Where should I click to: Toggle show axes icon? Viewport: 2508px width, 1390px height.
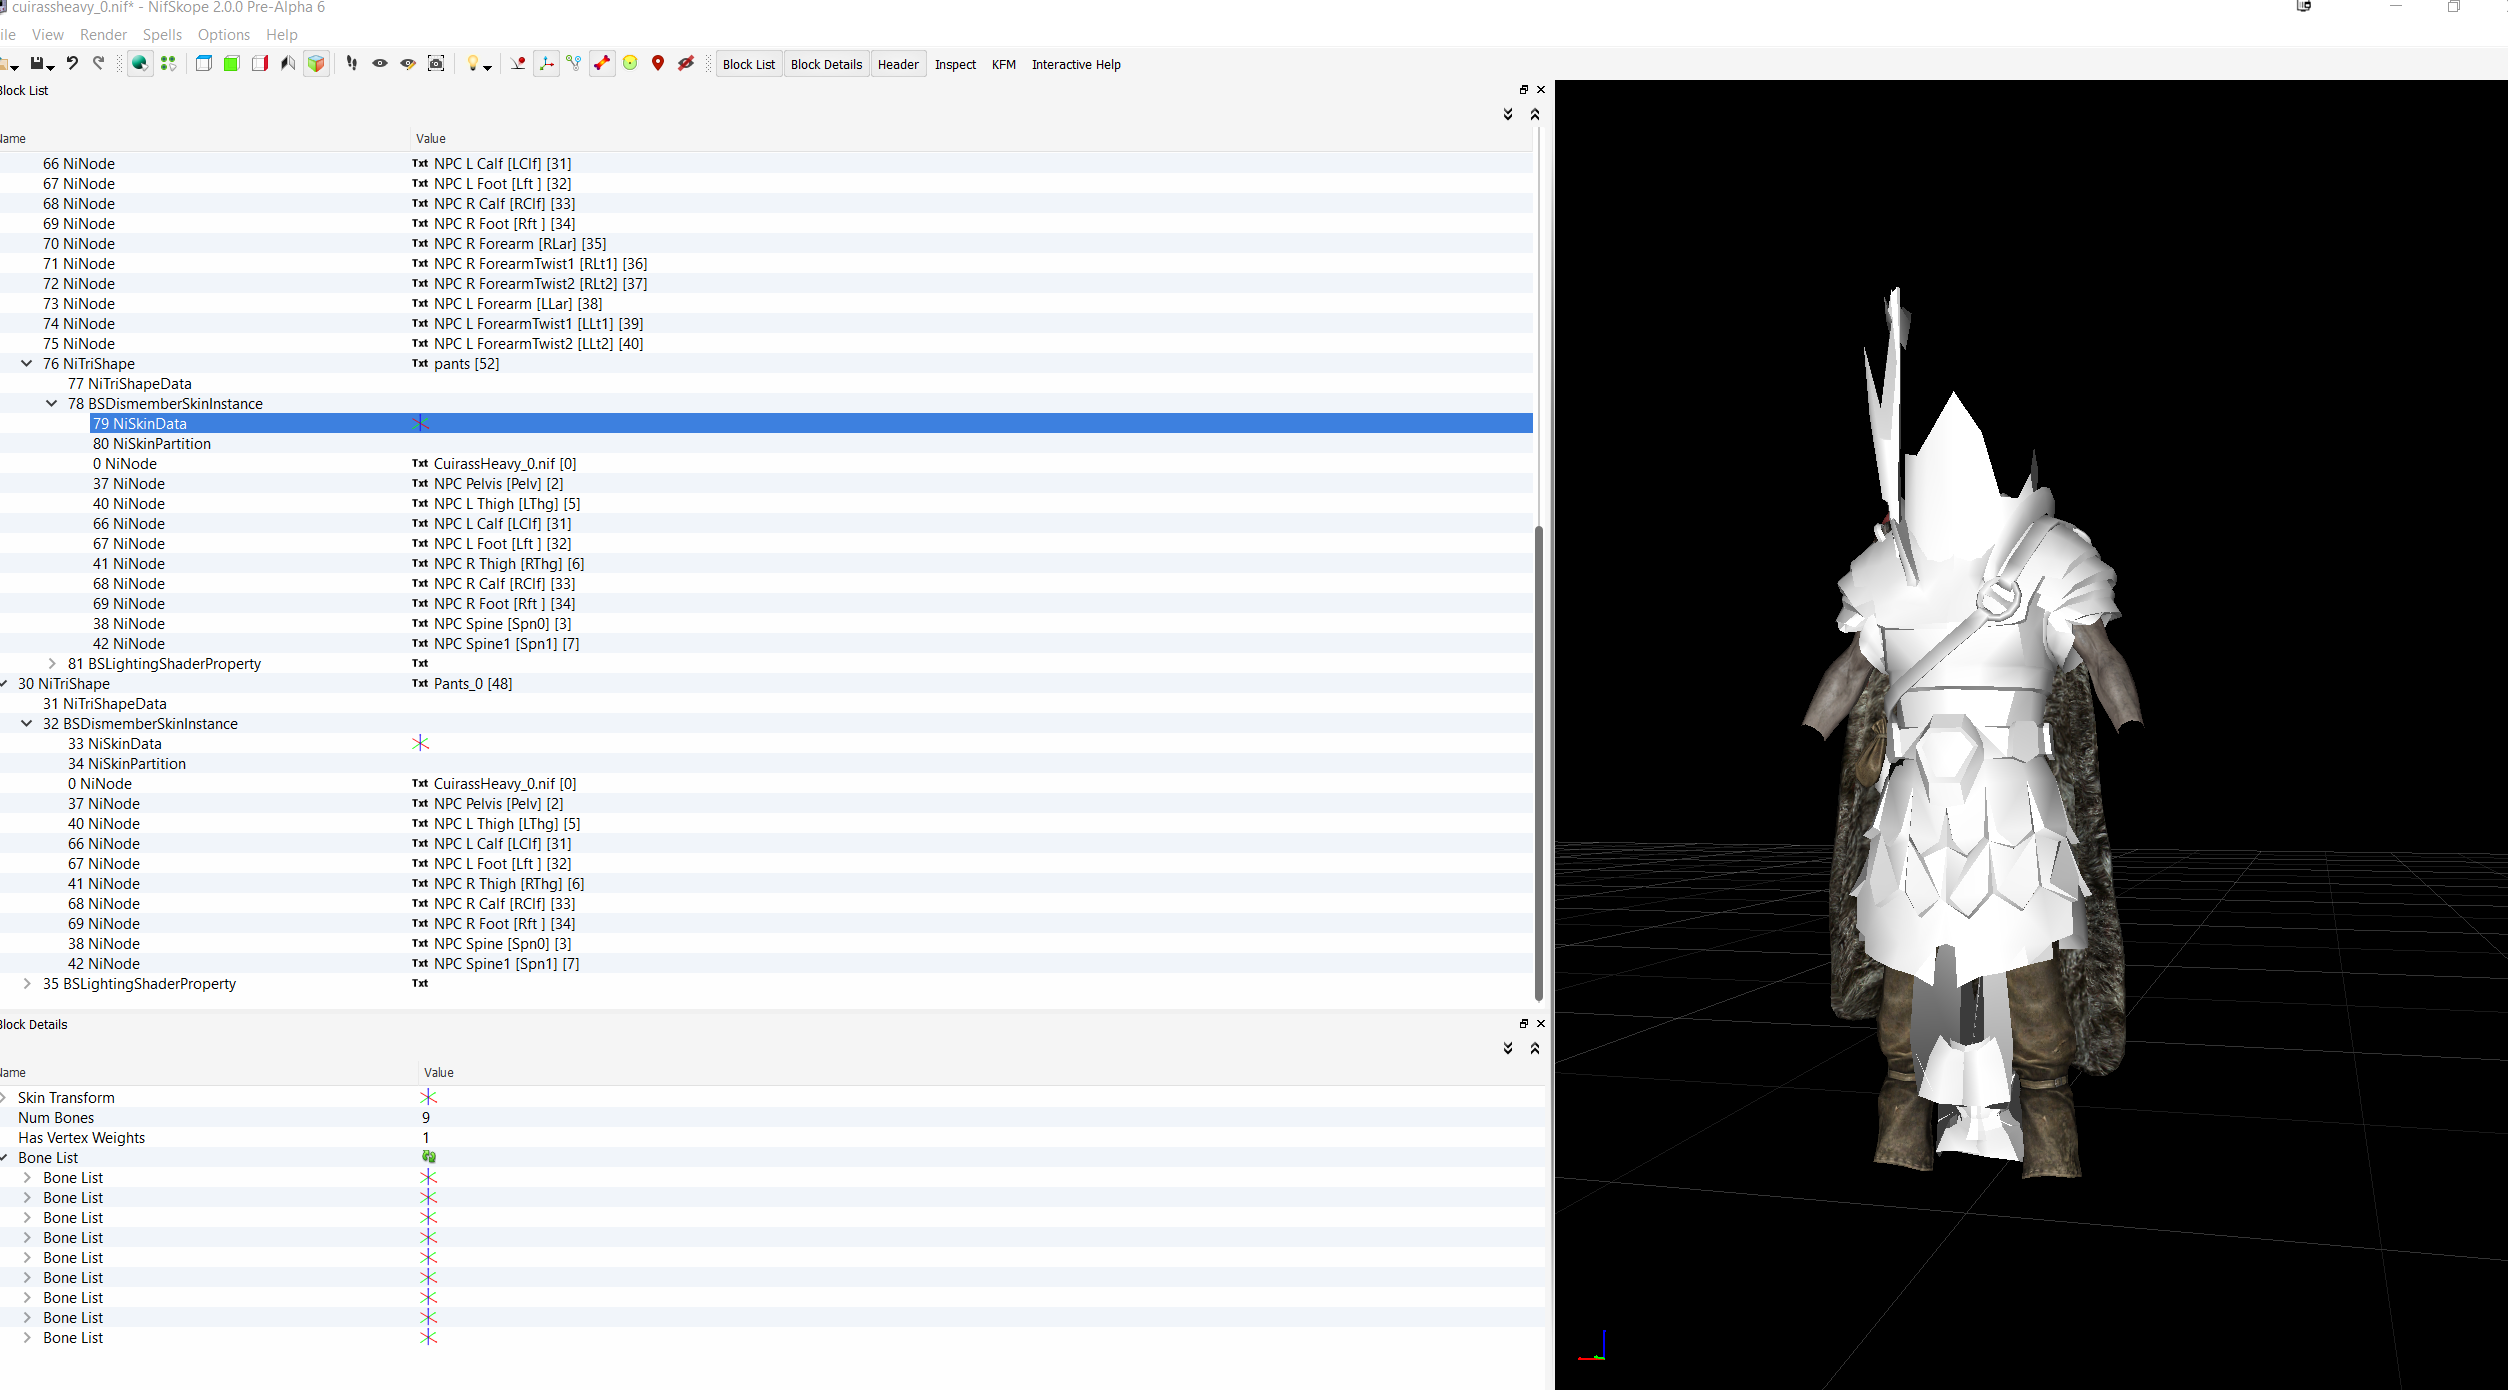[x=546, y=64]
